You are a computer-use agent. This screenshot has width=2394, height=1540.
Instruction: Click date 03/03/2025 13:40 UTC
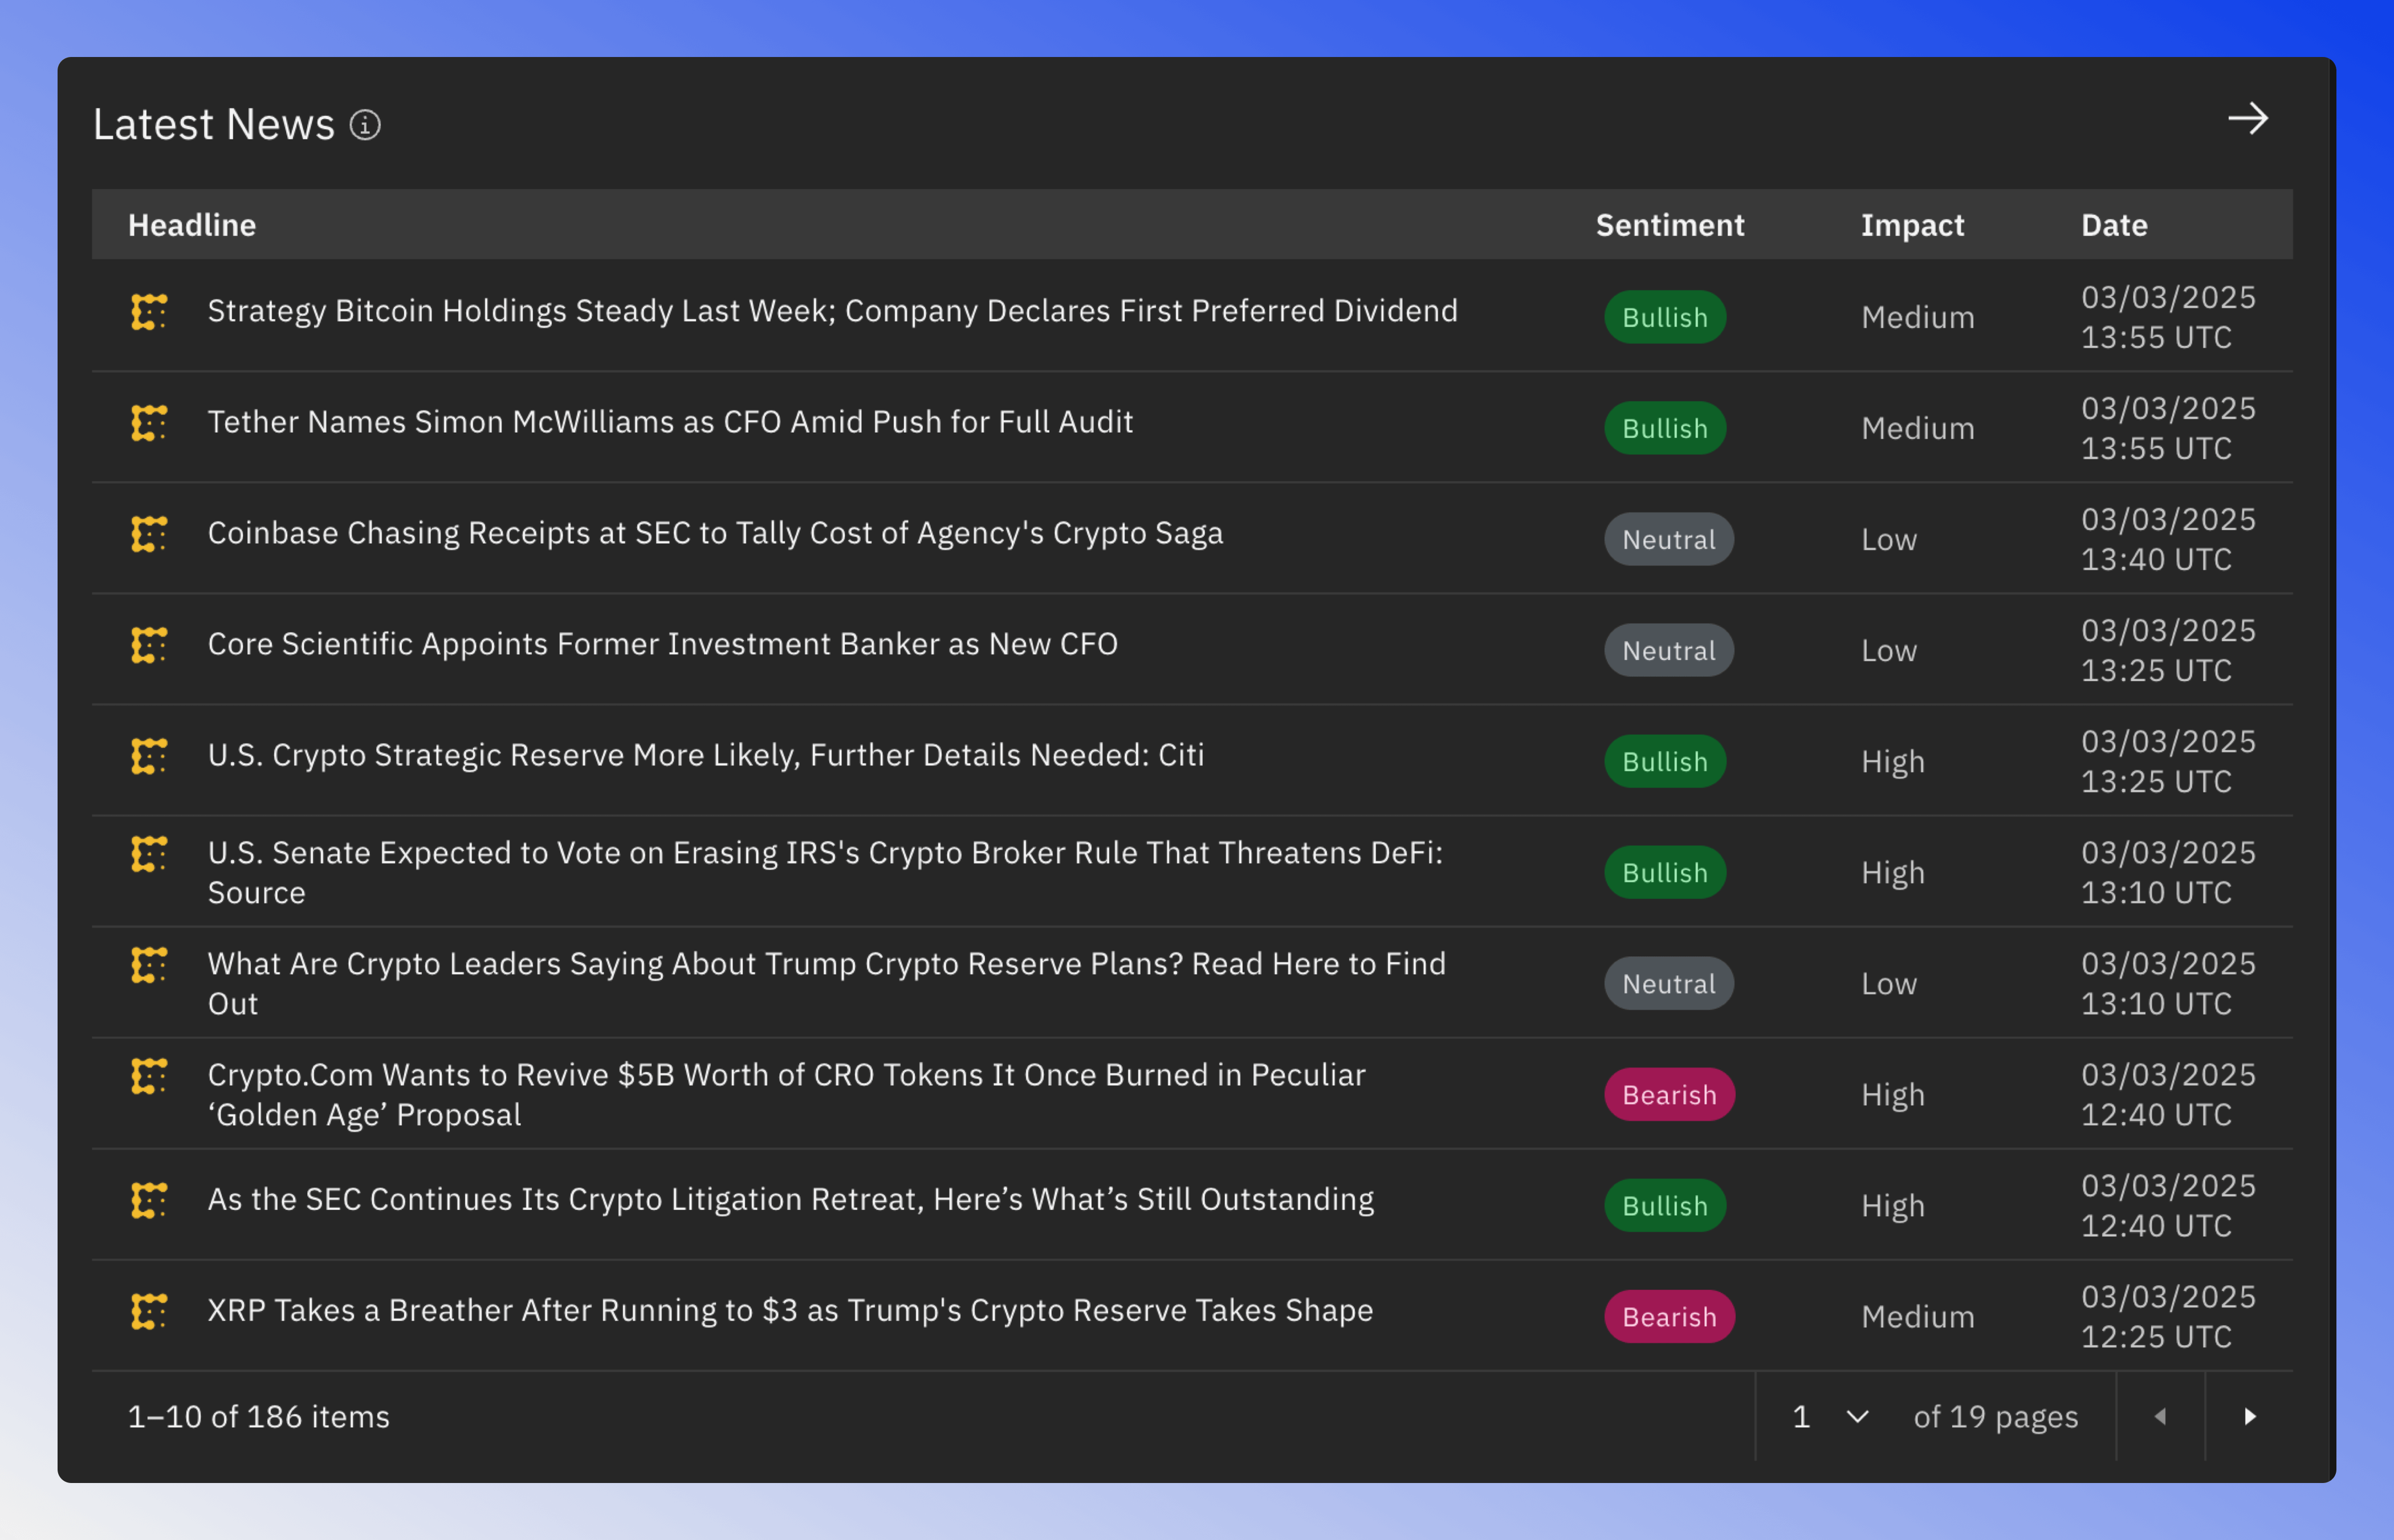click(2168, 539)
